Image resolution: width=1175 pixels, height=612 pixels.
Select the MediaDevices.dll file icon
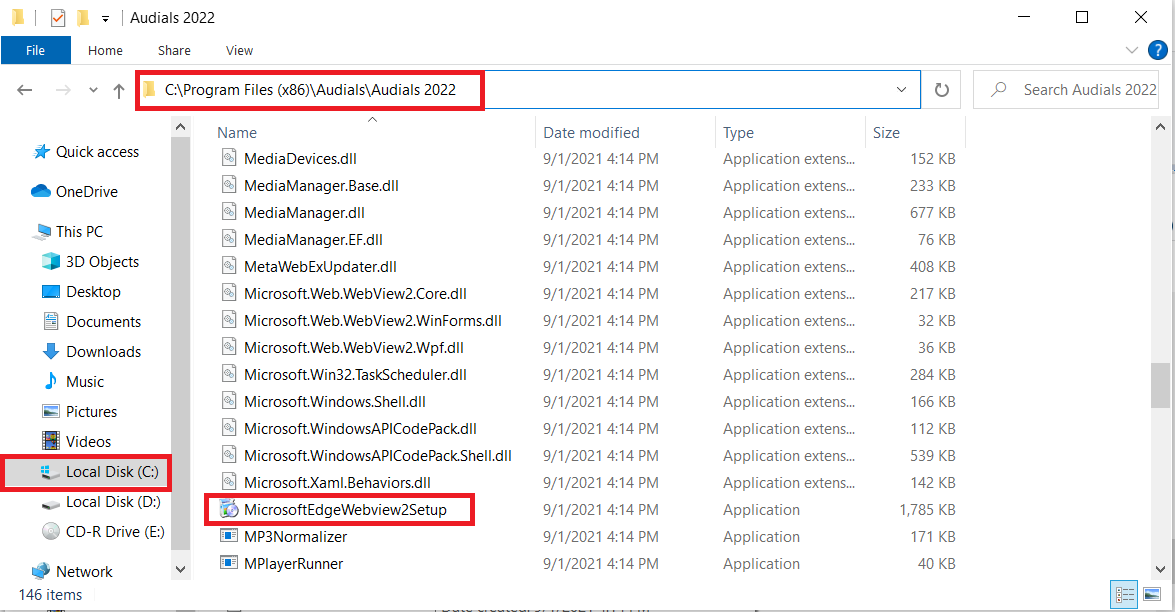tap(229, 158)
